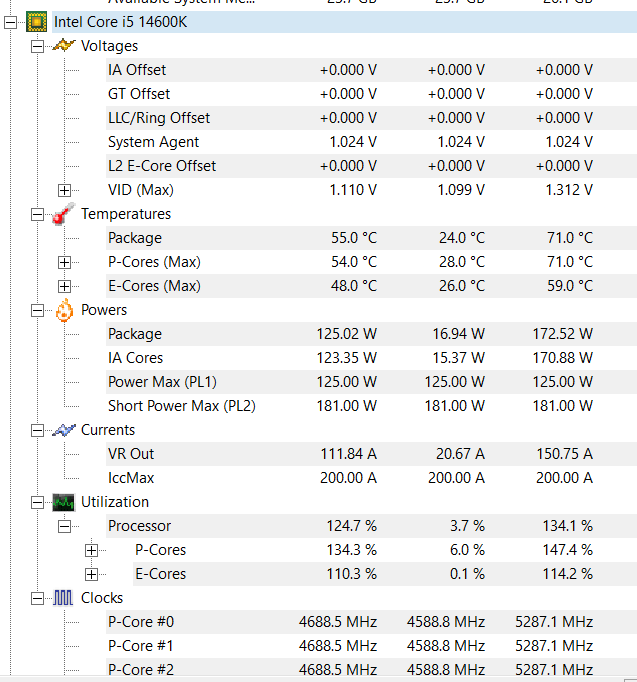
Task: Collapse the Currents section
Action: tap(37, 430)
